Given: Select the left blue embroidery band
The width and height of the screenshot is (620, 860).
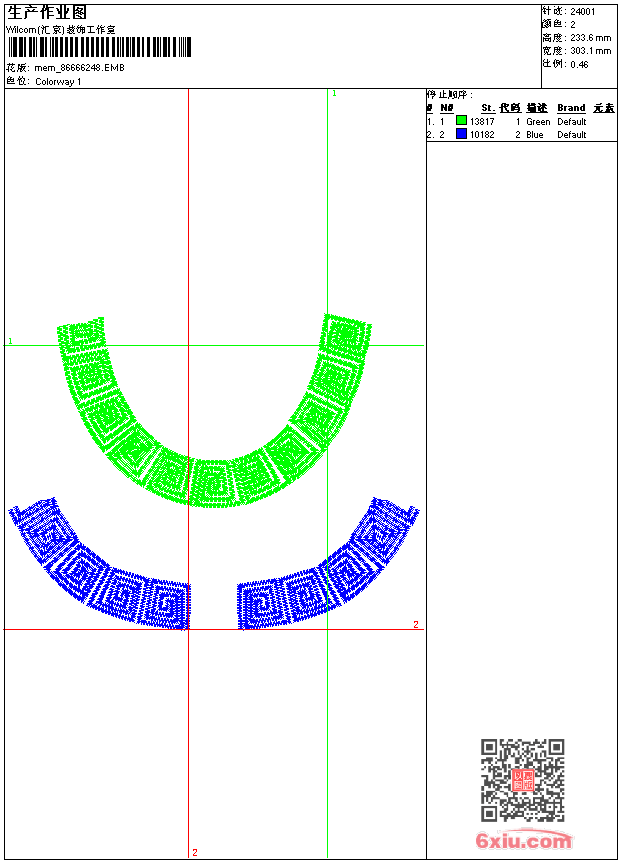Looking at the screenshot, I should tap(99, 564).
